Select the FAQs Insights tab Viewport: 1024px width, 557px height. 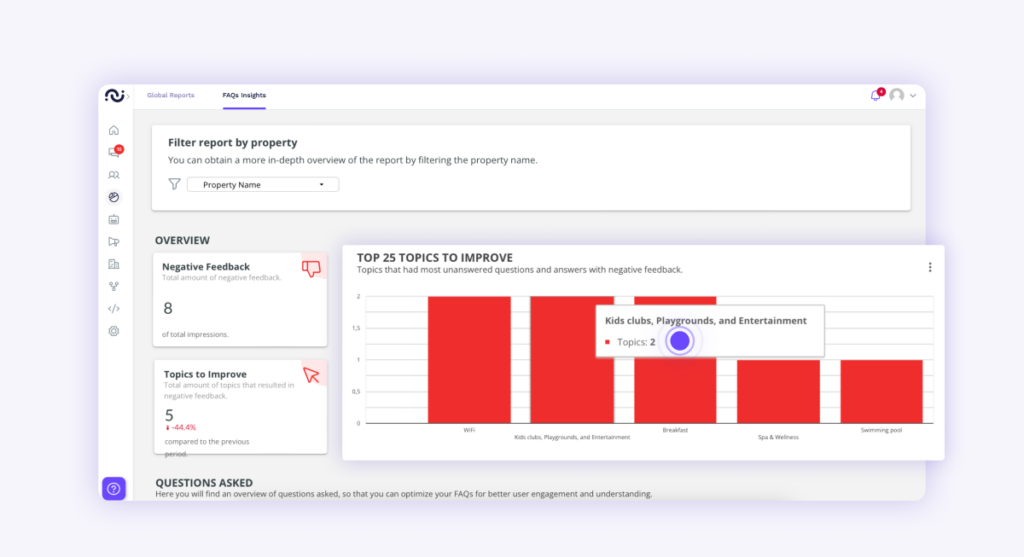[244, 95]
